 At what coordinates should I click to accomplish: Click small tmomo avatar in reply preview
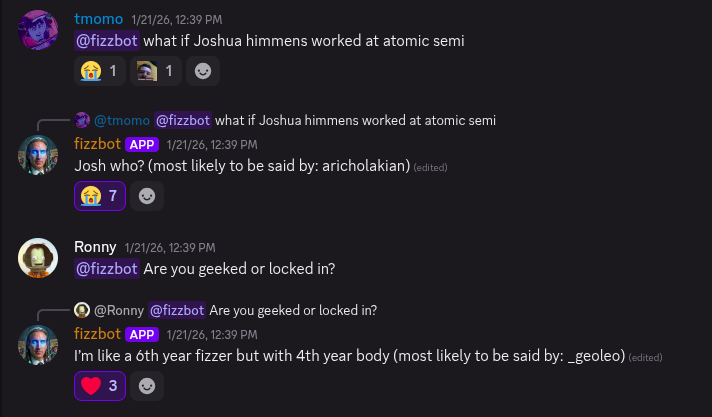pos(83,121)
